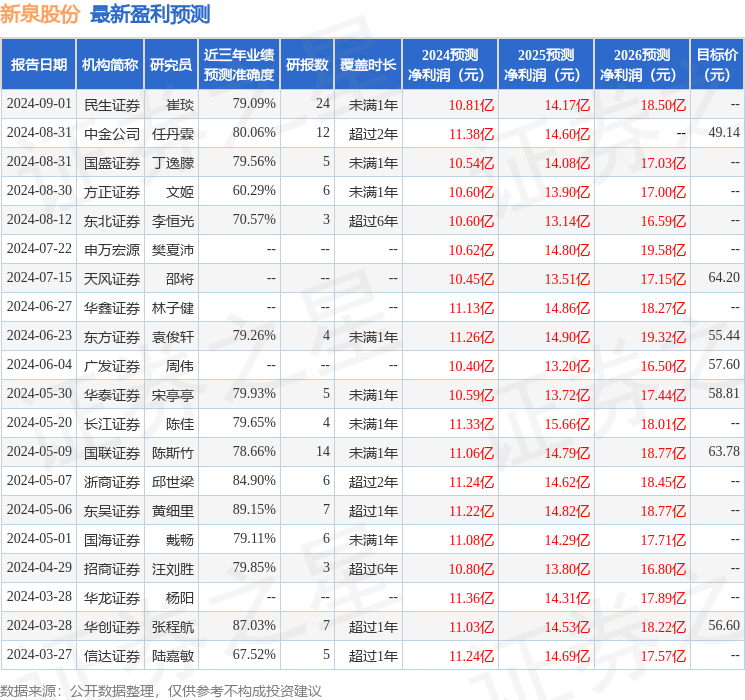
Task: Click analyst name 任丹霖
Action: tap(172, 134)
